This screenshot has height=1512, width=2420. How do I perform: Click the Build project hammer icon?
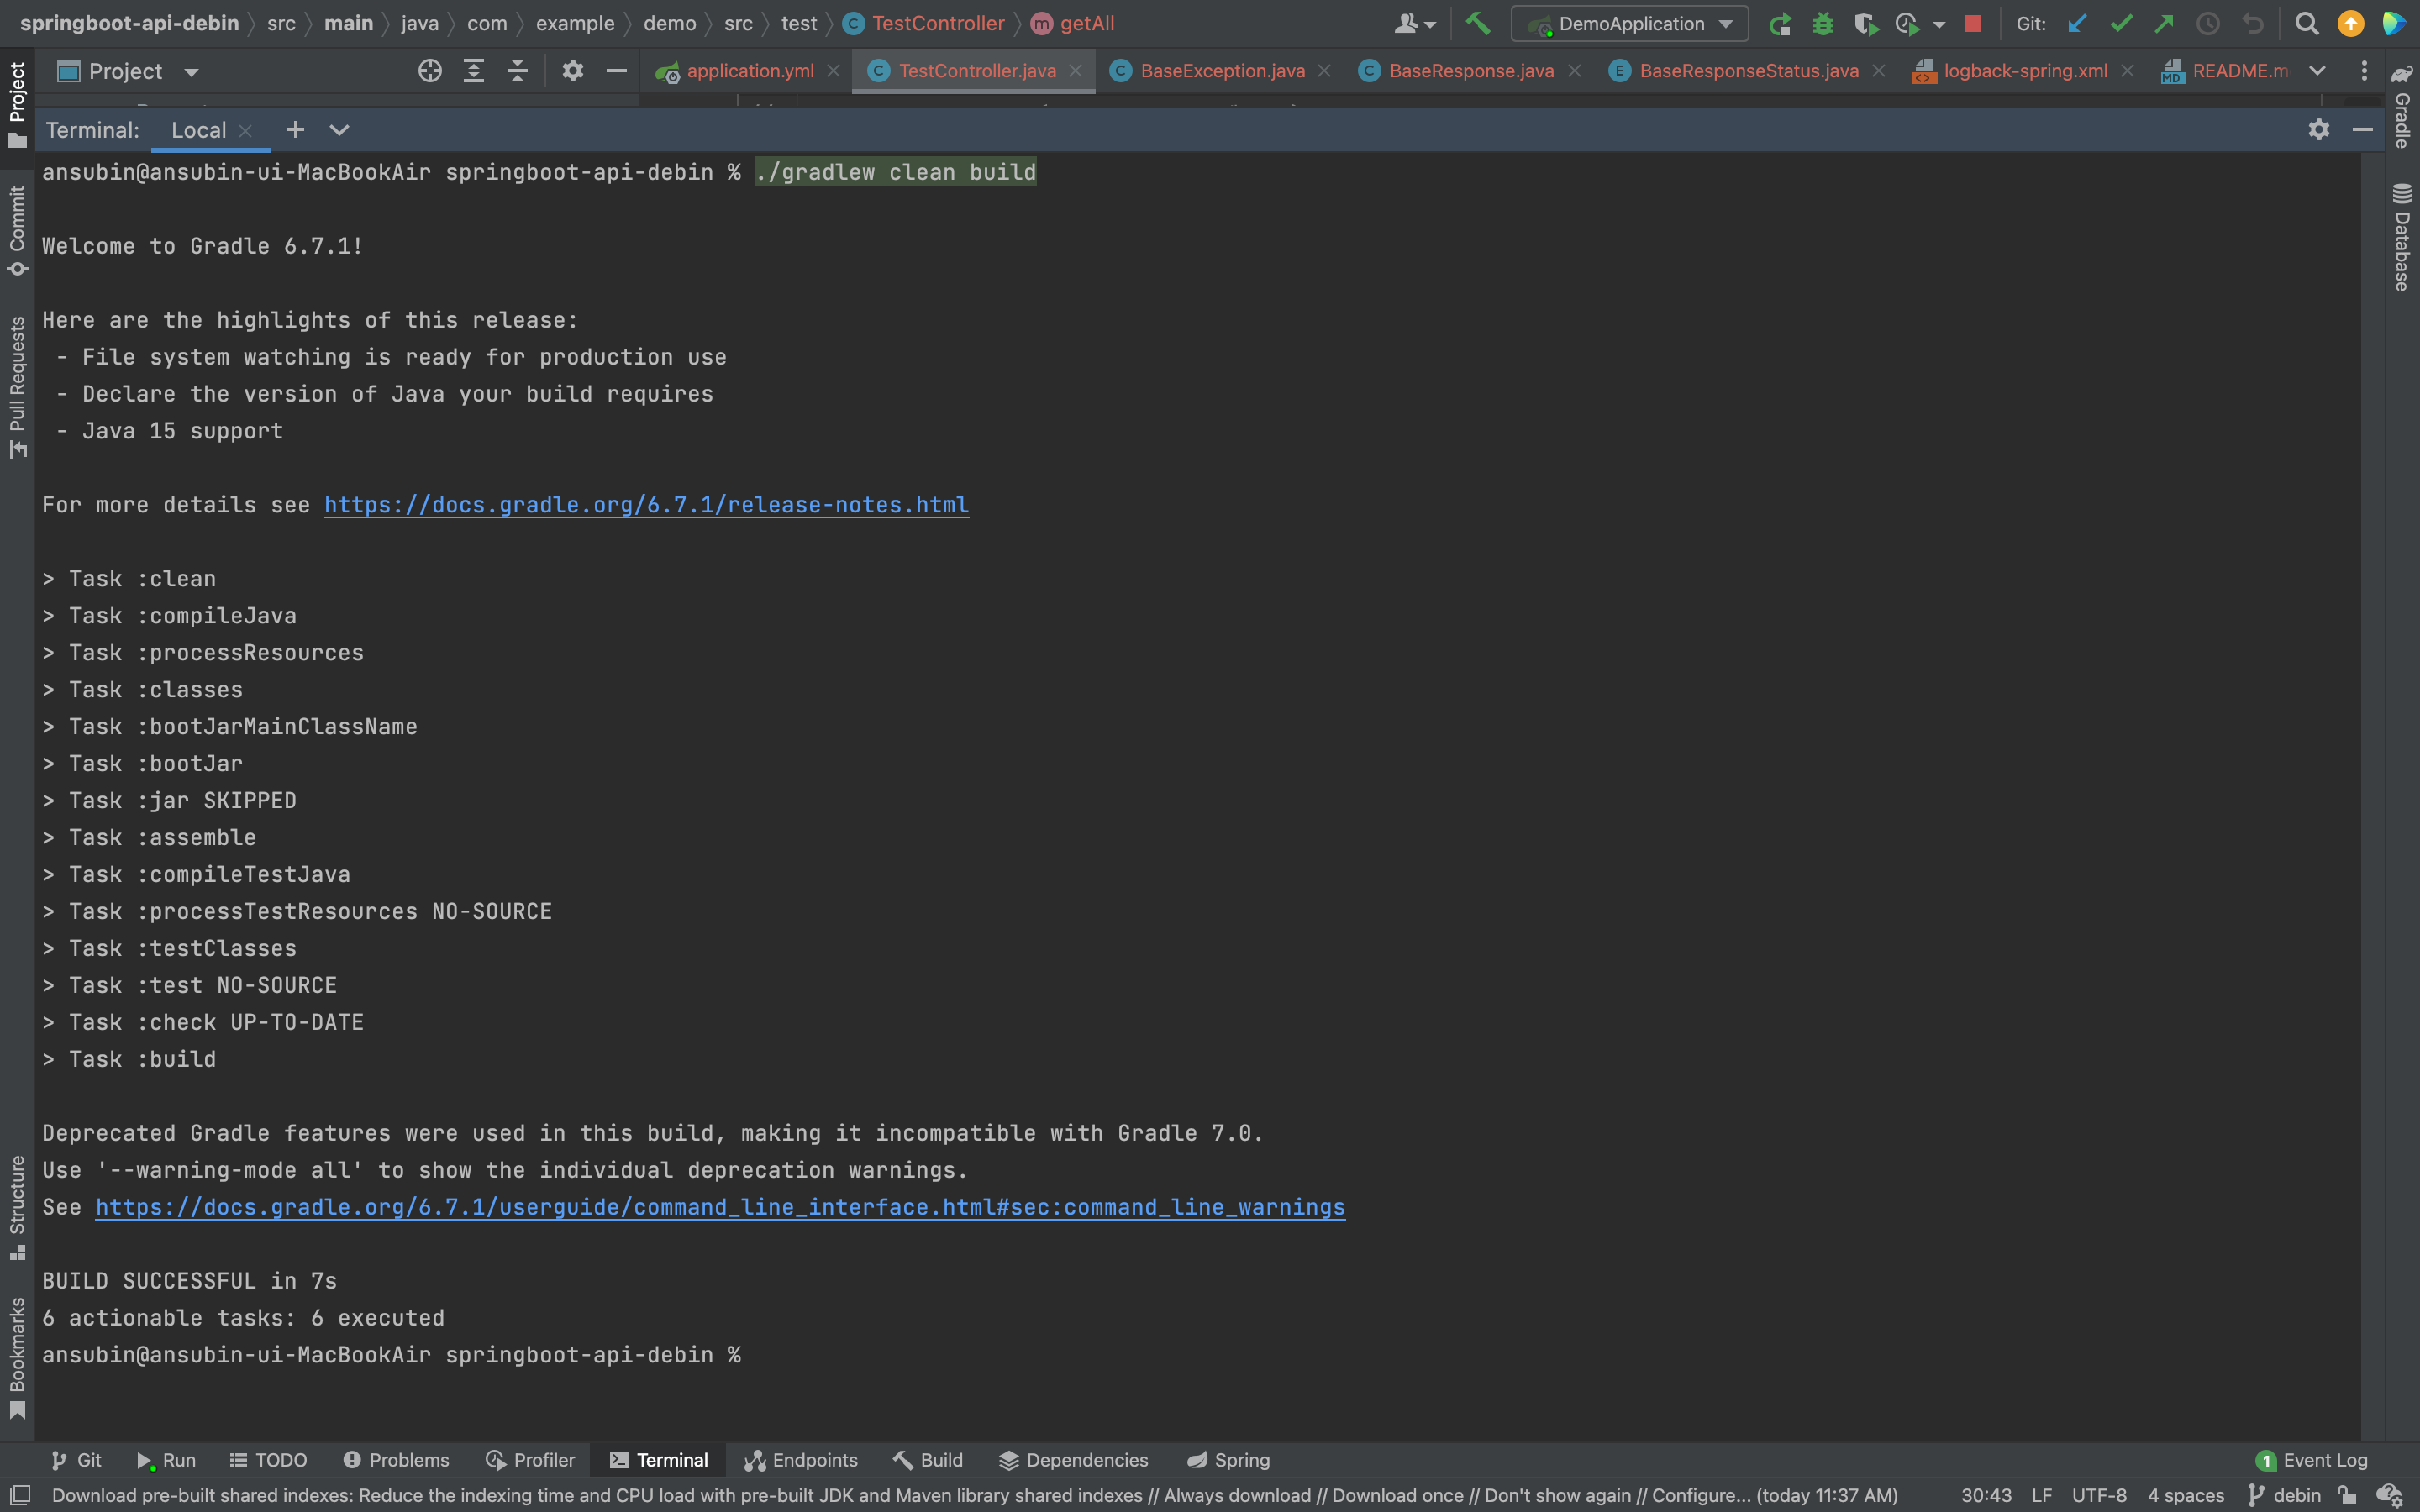pyautogui.click(x=1477, y=23)
